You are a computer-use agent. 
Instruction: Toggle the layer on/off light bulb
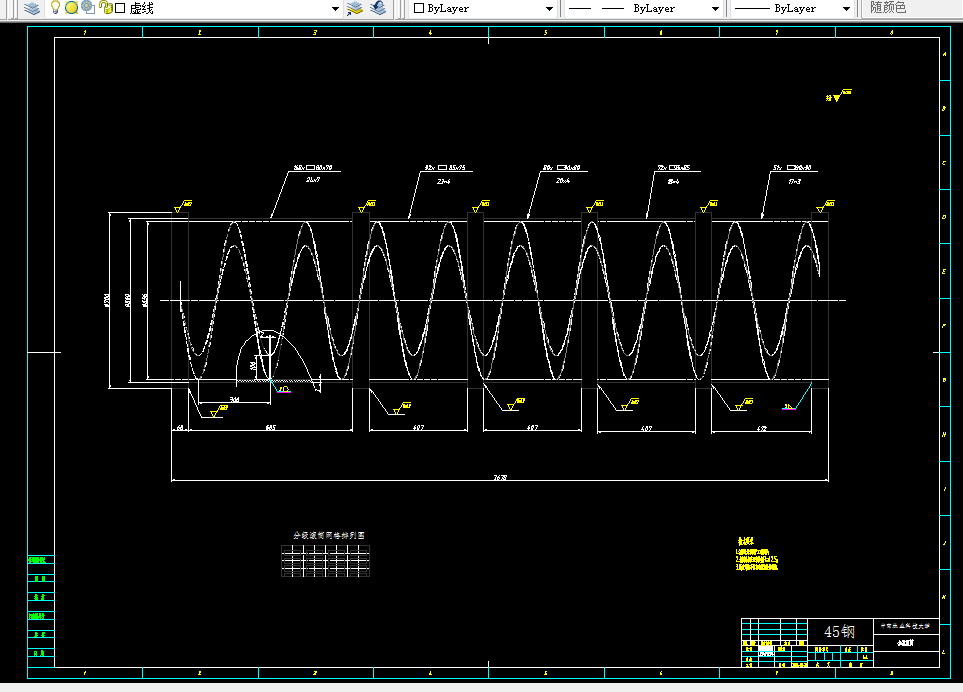55,7
